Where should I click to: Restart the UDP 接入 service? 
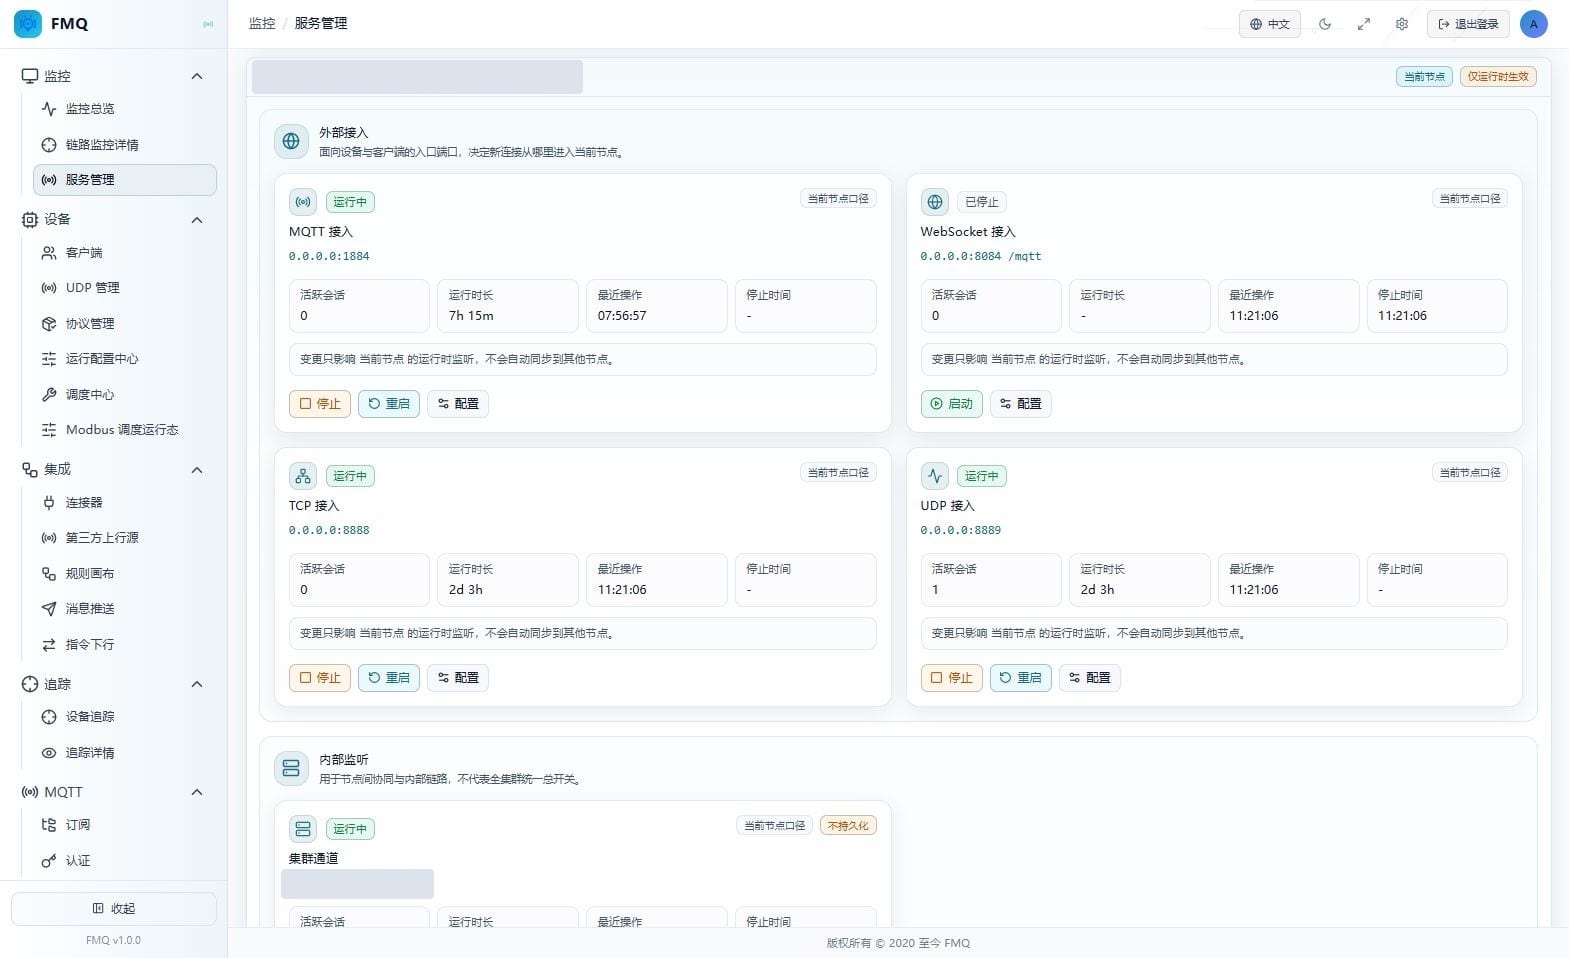pyautogui.click(x=1021, y=678)
